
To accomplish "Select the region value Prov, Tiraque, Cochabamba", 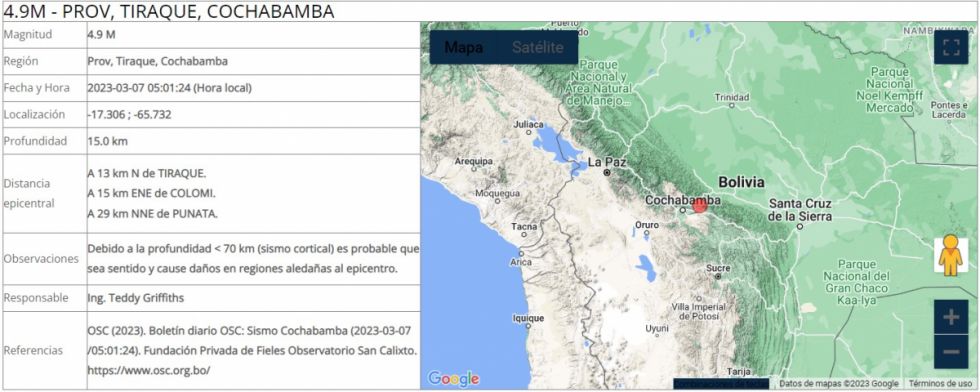I will pyautogui.click(x=158, y=61).
